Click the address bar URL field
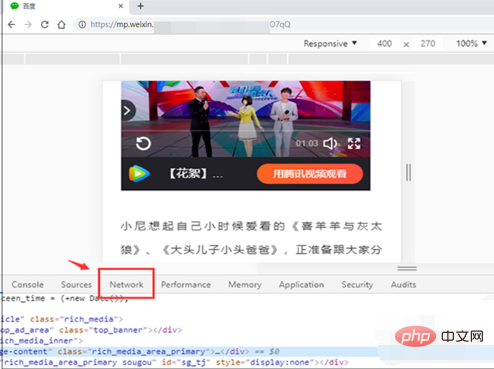 point(283,24)
